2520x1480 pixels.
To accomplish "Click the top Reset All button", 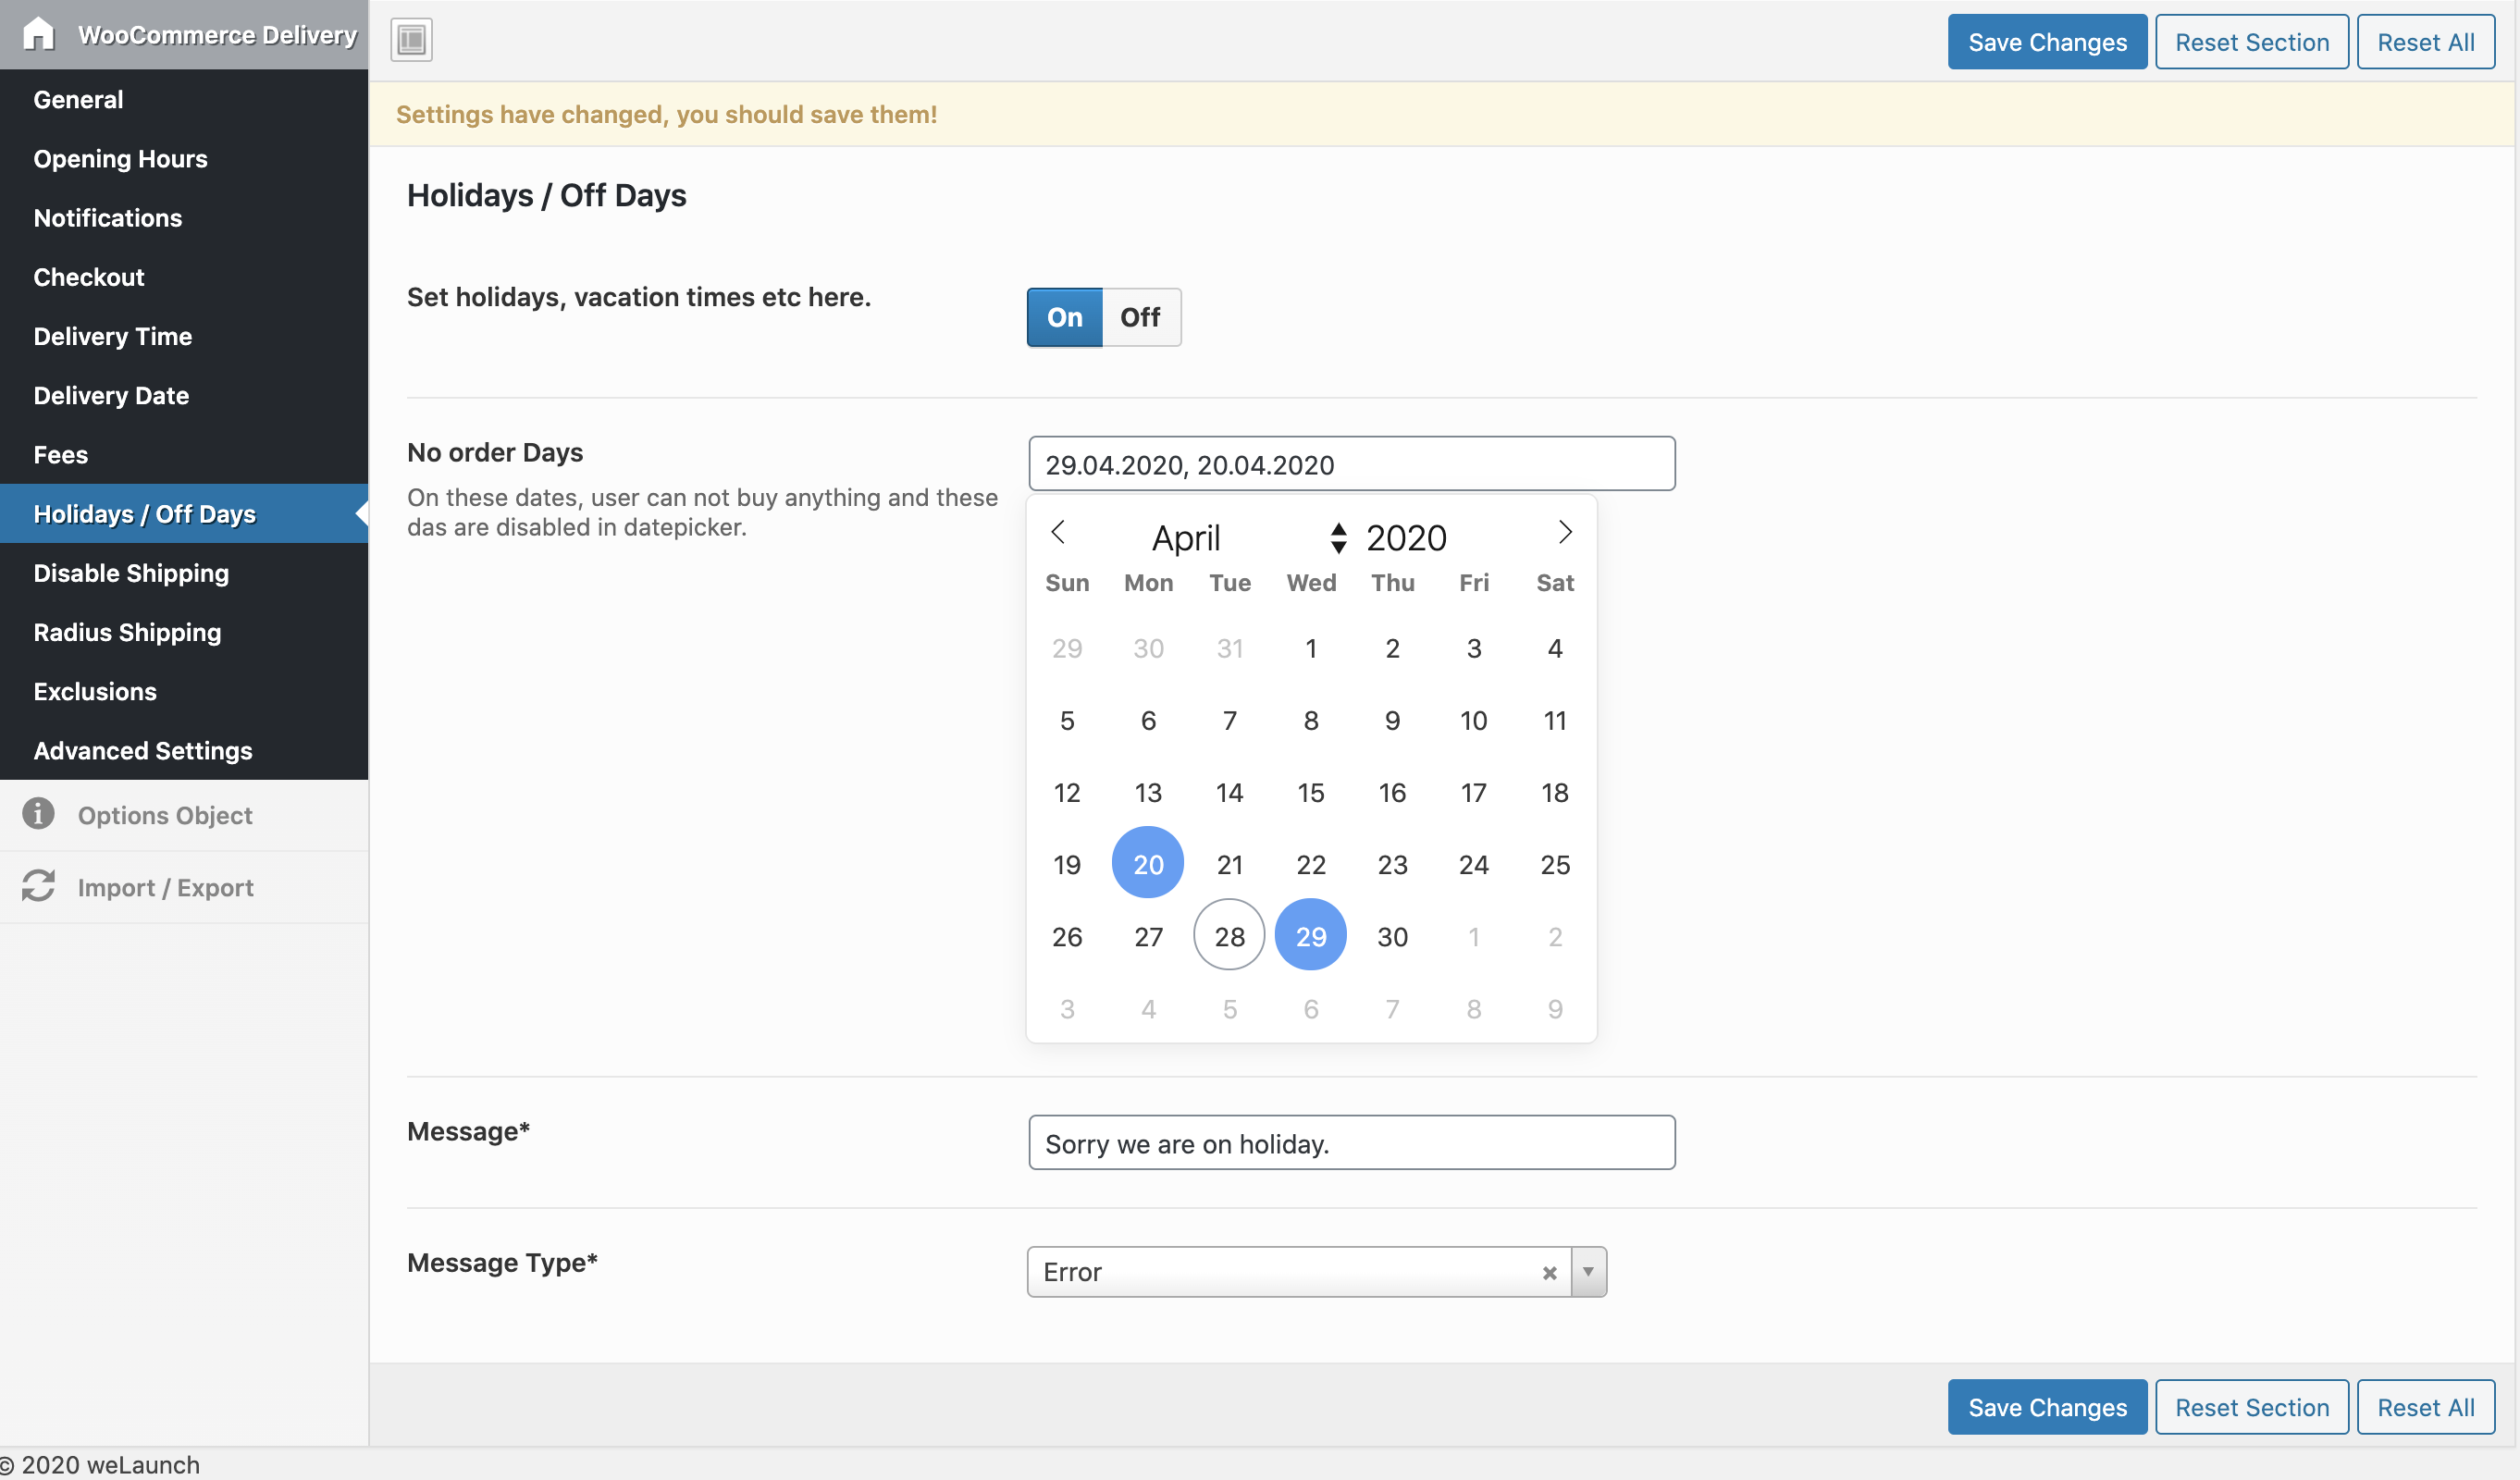I will tap(2425, 42).
